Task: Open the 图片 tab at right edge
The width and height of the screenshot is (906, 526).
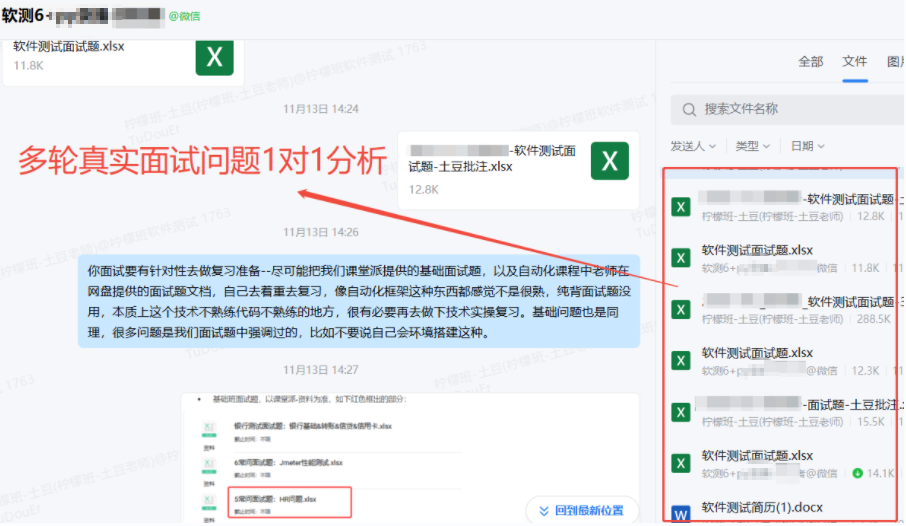Action: [x=895, y=62]
